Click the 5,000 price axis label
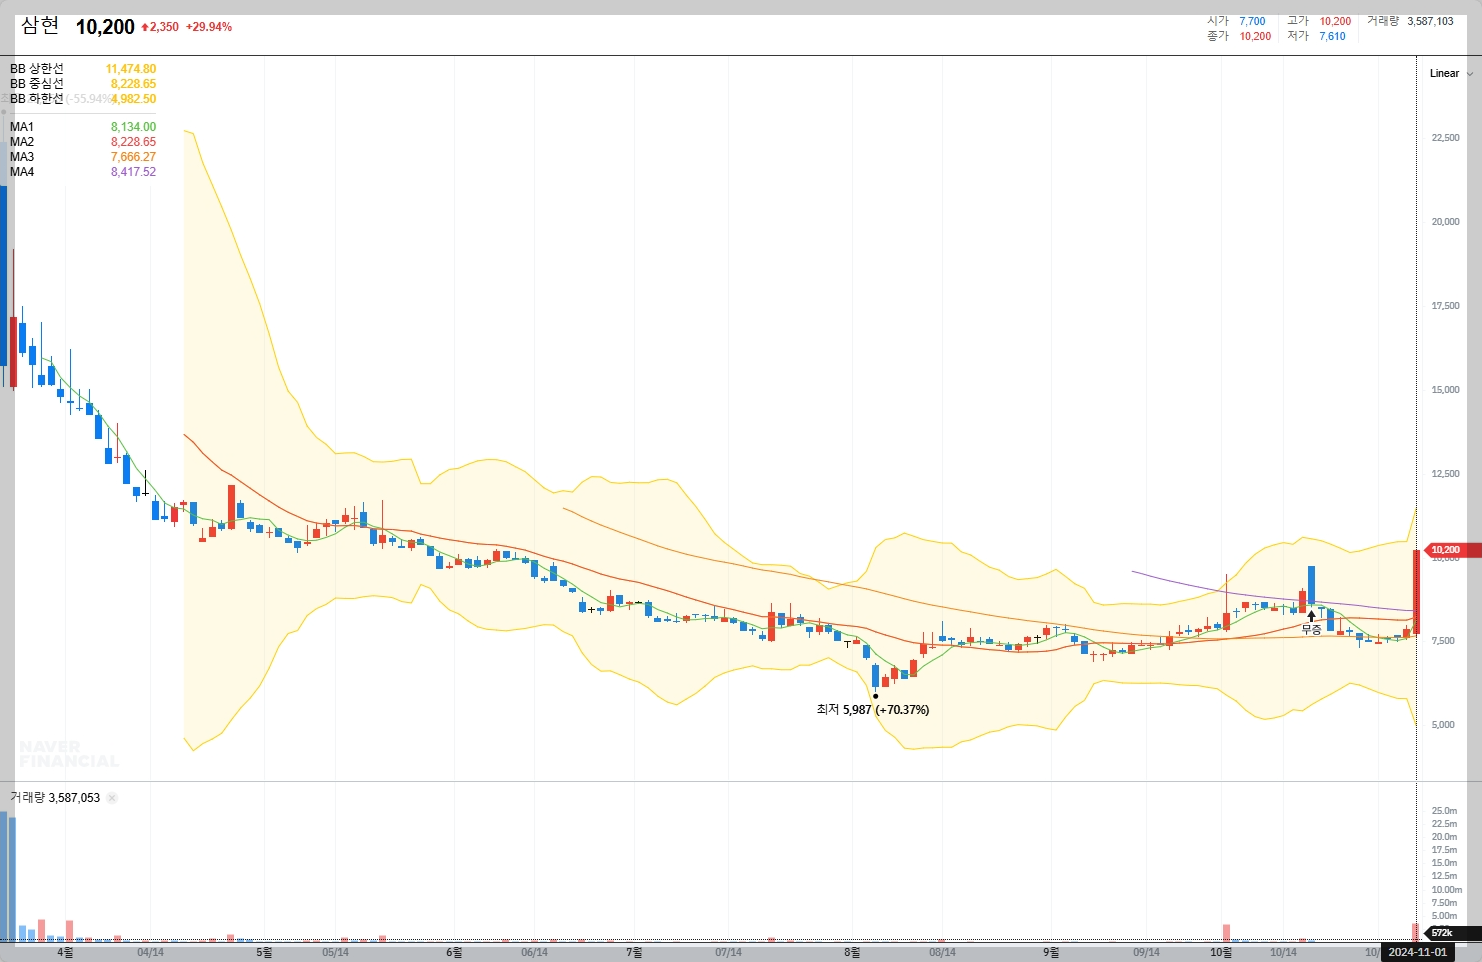 (x=1443, y=725)
